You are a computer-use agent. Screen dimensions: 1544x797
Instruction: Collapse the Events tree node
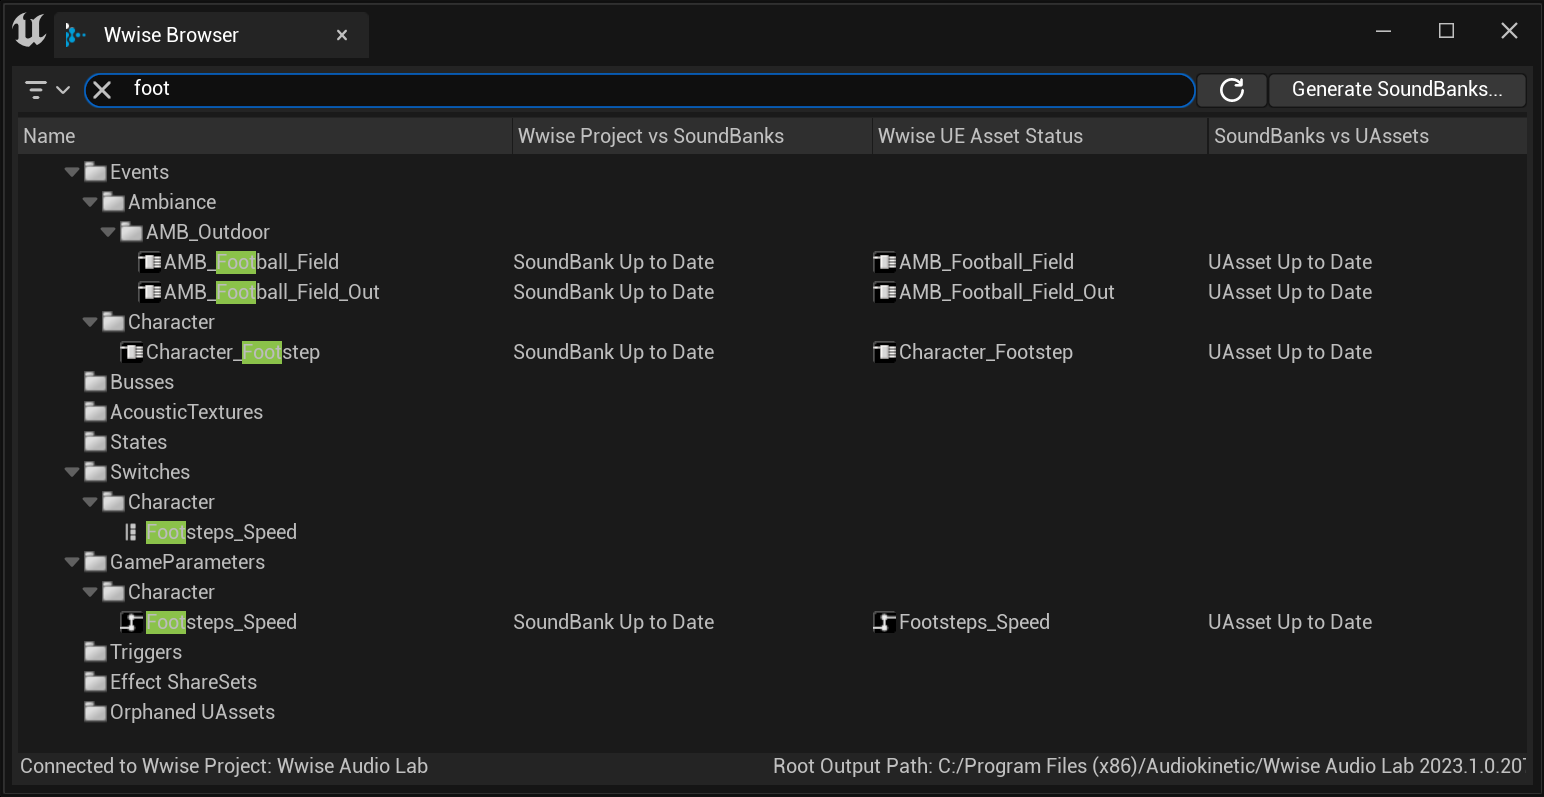click(x=71, y=171)
